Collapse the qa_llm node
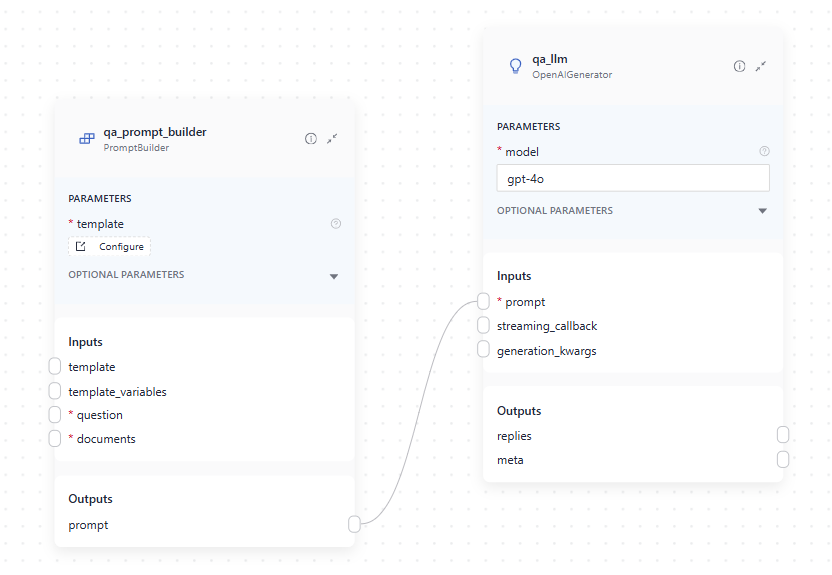This screenshot has width=832, height=575. [761, 66]
